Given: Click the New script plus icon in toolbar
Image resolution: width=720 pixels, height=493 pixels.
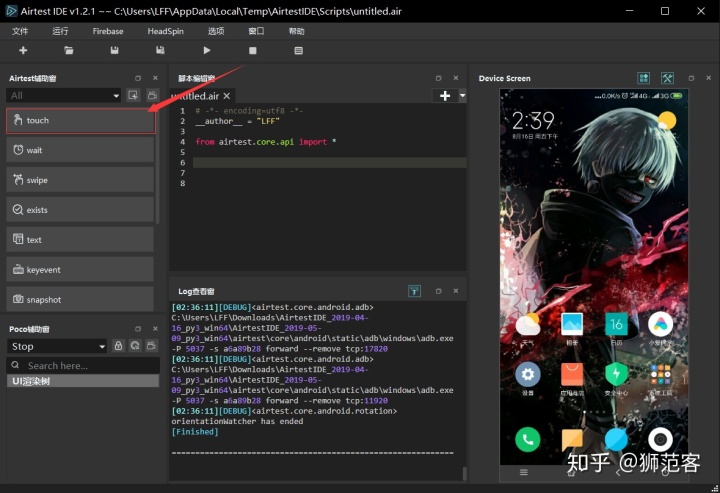Looking at the screenshot, I should click(23, 50).
